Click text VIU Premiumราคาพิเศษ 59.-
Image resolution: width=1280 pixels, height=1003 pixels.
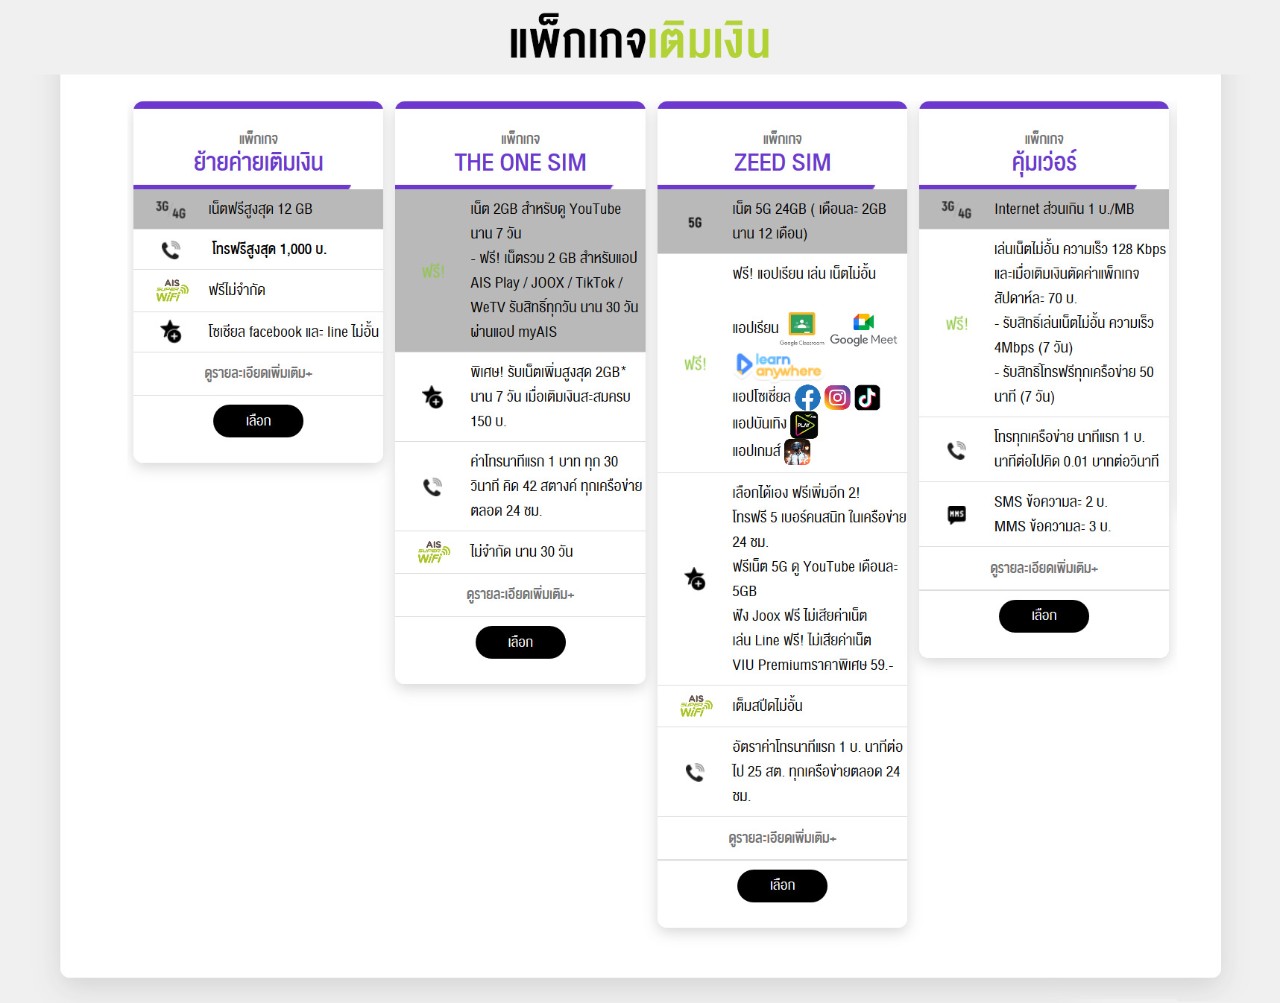coord(813,665)
